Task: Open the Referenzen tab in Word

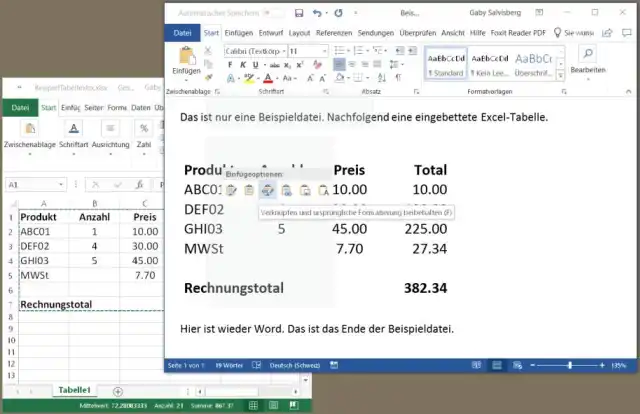Action: point(334,33)
